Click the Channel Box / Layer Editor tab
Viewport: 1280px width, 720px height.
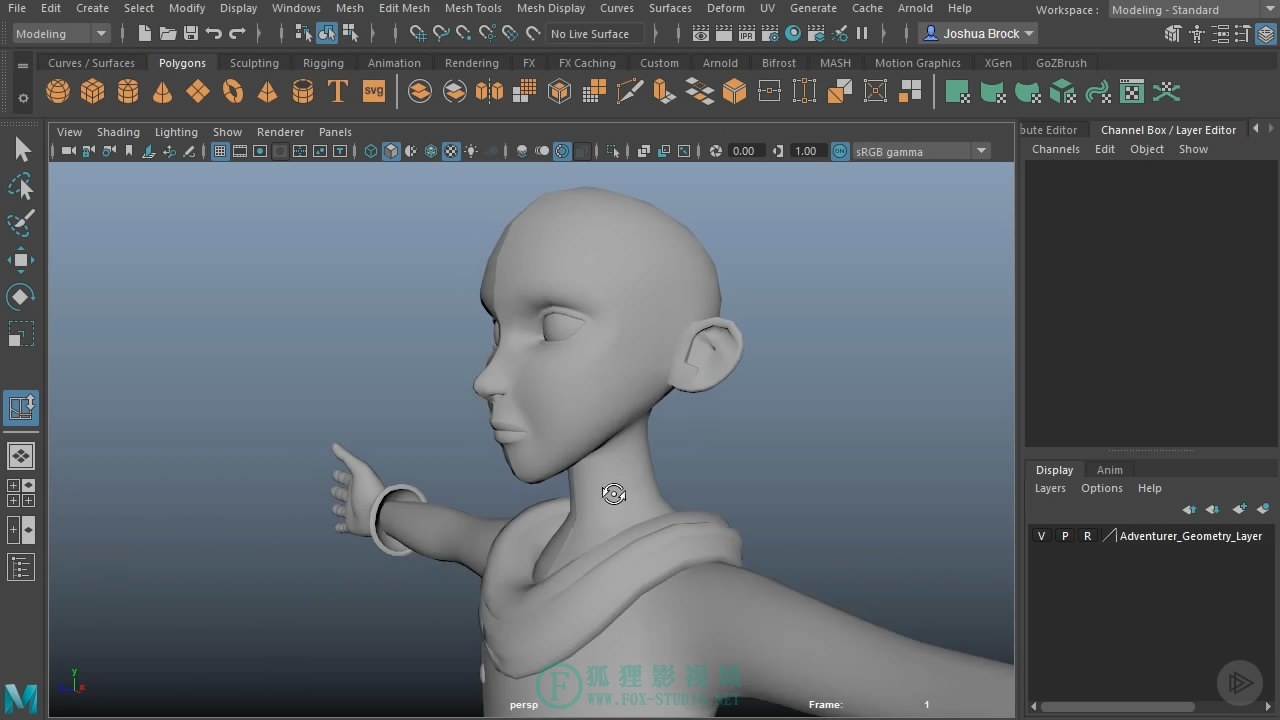click(1168, 130)
